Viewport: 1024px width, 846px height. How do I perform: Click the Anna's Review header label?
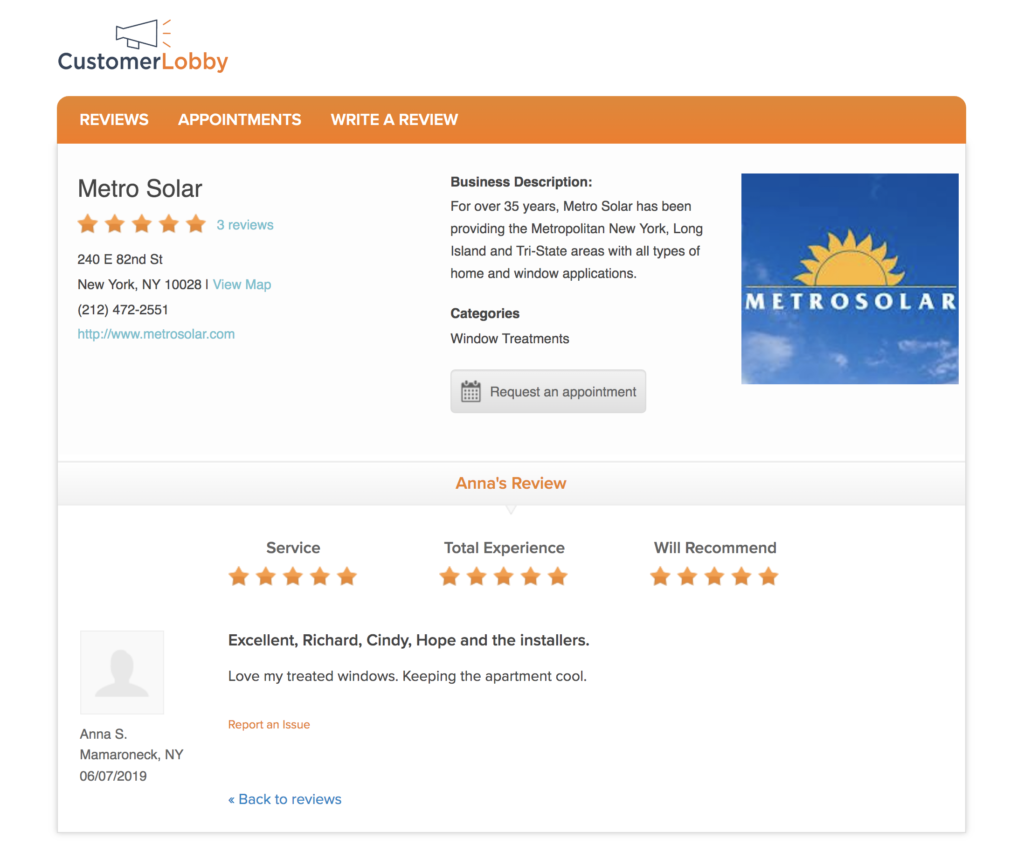coord(511,483)
